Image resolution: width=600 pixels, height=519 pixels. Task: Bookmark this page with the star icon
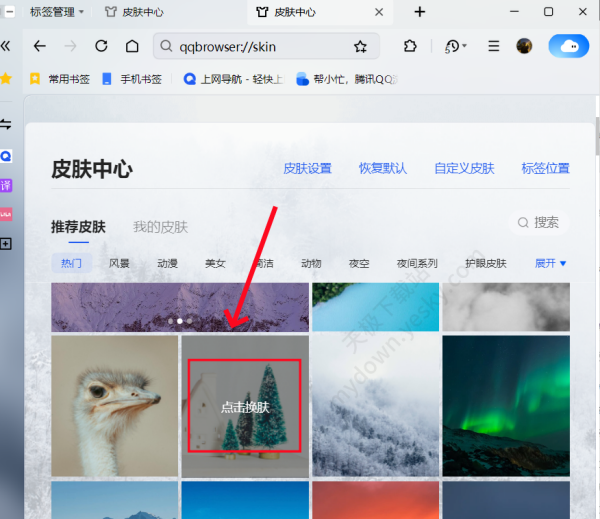(x=361, y=47)
